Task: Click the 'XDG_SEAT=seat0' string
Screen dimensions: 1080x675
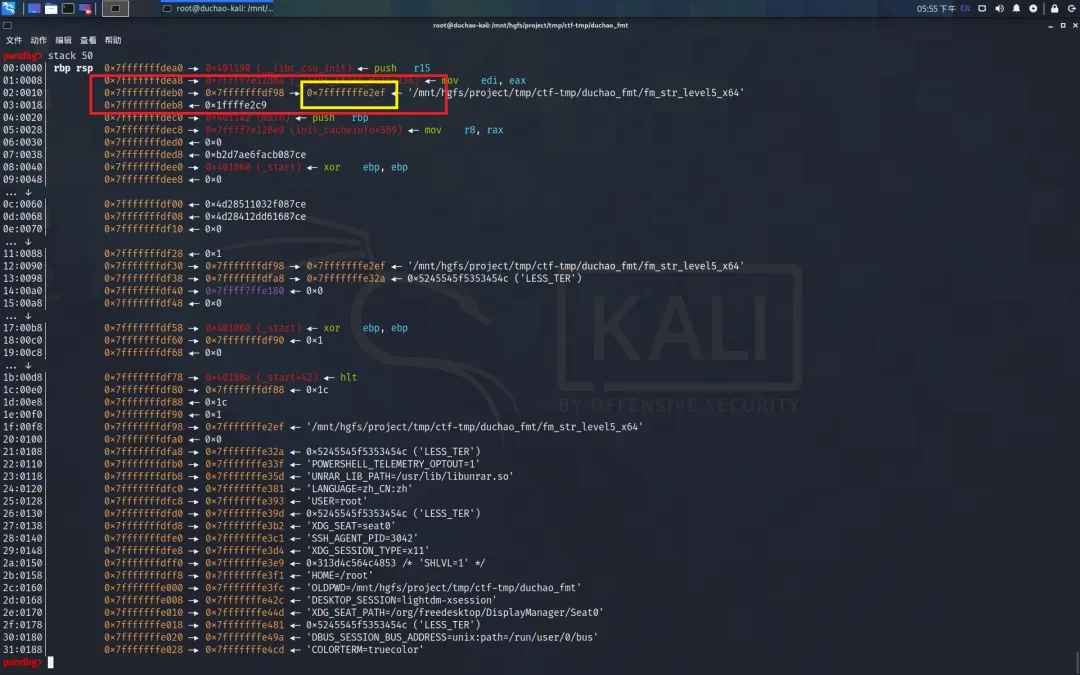Action: tap(351, 526)
